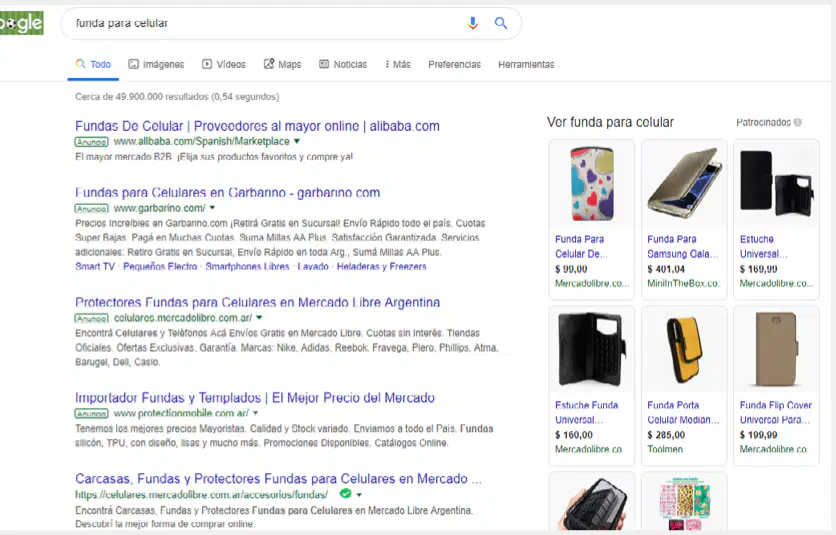Open 'Funda Porta Celular Median...' product title
The height and width of the screenshot is (535, 836).
(684, 412)
